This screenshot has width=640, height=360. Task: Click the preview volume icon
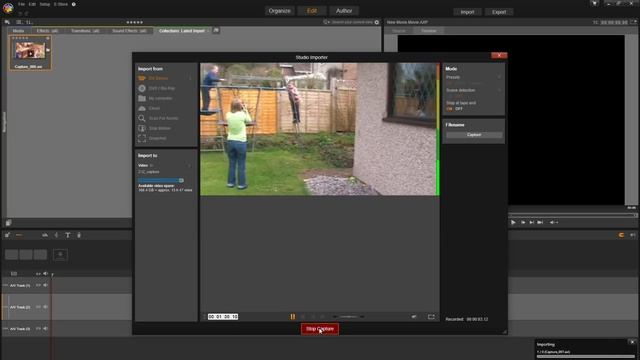552,222
